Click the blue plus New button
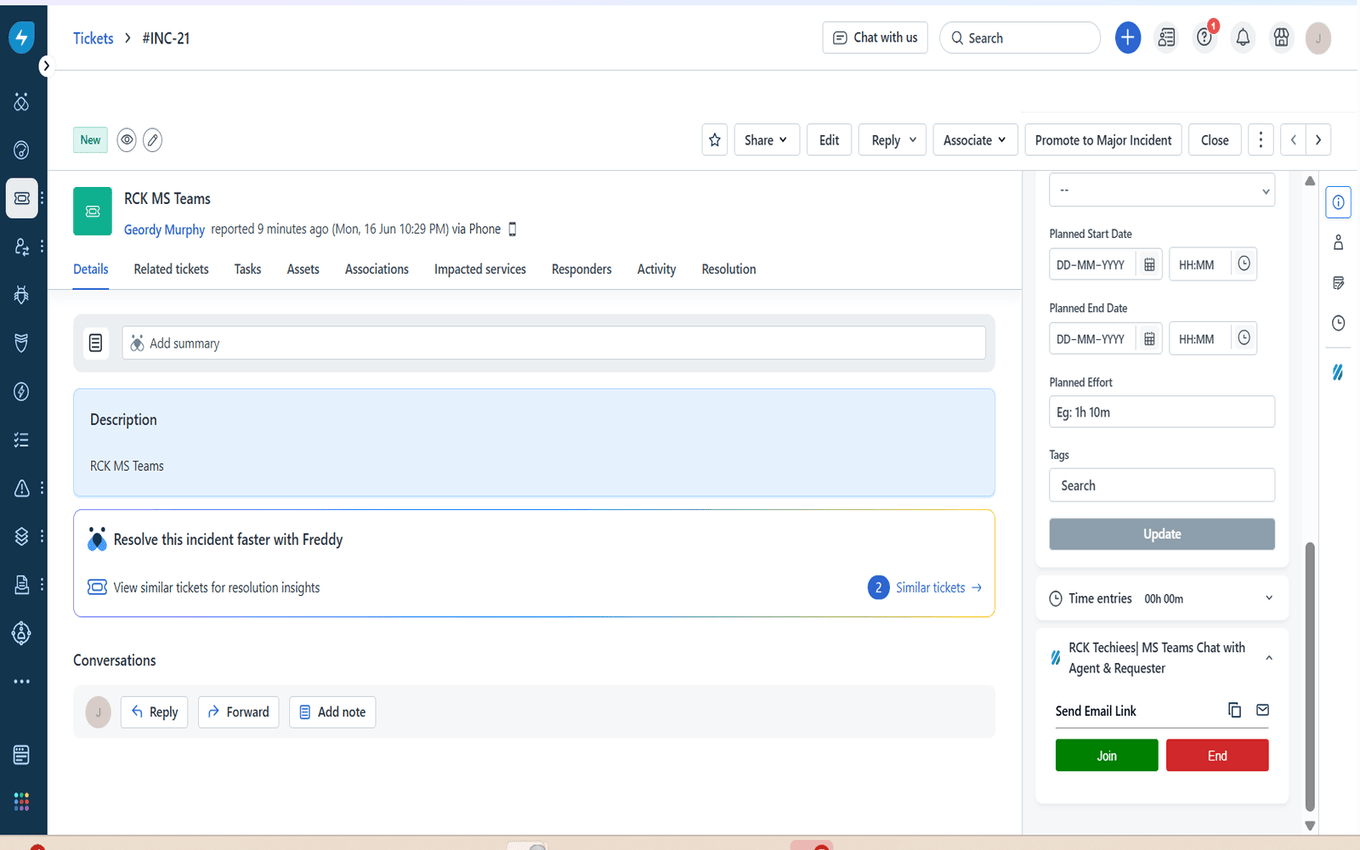This screenshot has height=850, width=1360. click(1128, 38)
